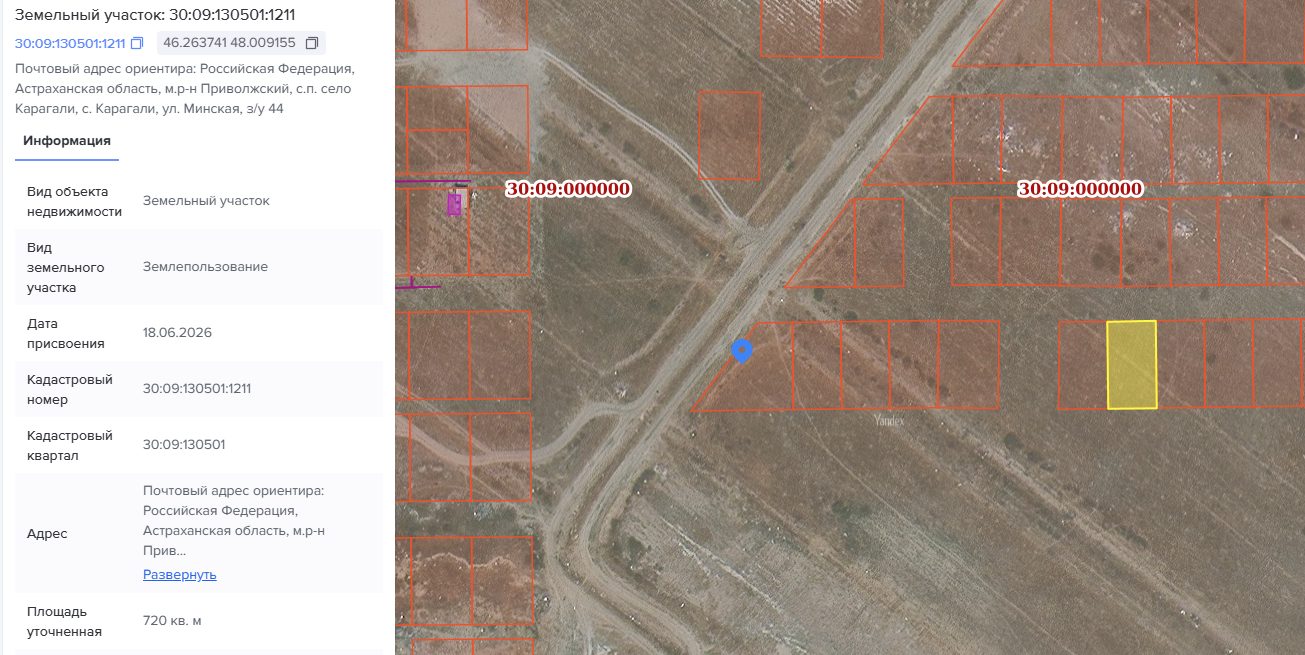Switch to the Информация tab
The height and width of the screenshot is (655, 1305).
click(67, 141)
